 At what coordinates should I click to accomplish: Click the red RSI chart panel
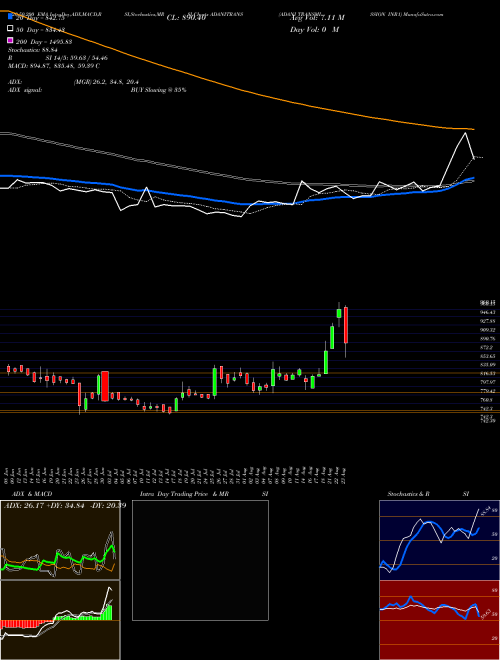coord(439,620)
